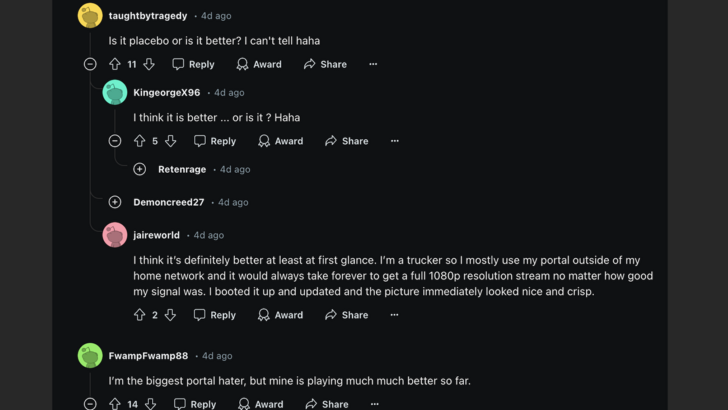
Task: Expand Demoncreed27's collapsed comment
Action: click(x=115, y=202)
